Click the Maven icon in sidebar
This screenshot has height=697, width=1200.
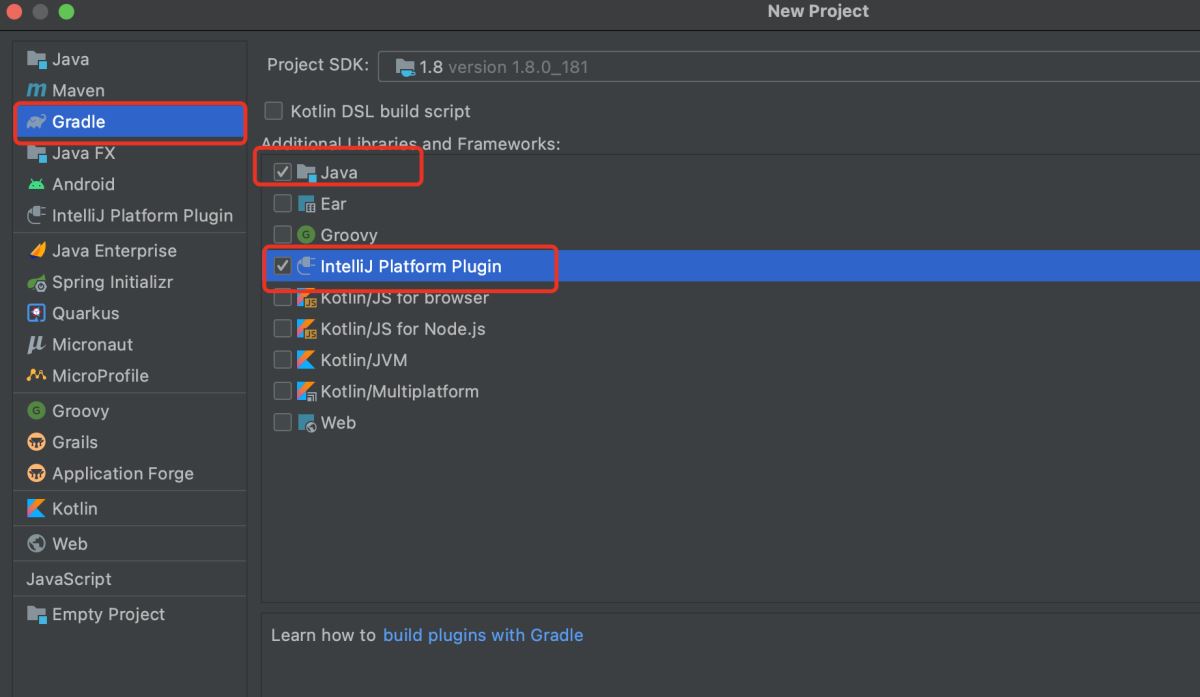(37, 90)
